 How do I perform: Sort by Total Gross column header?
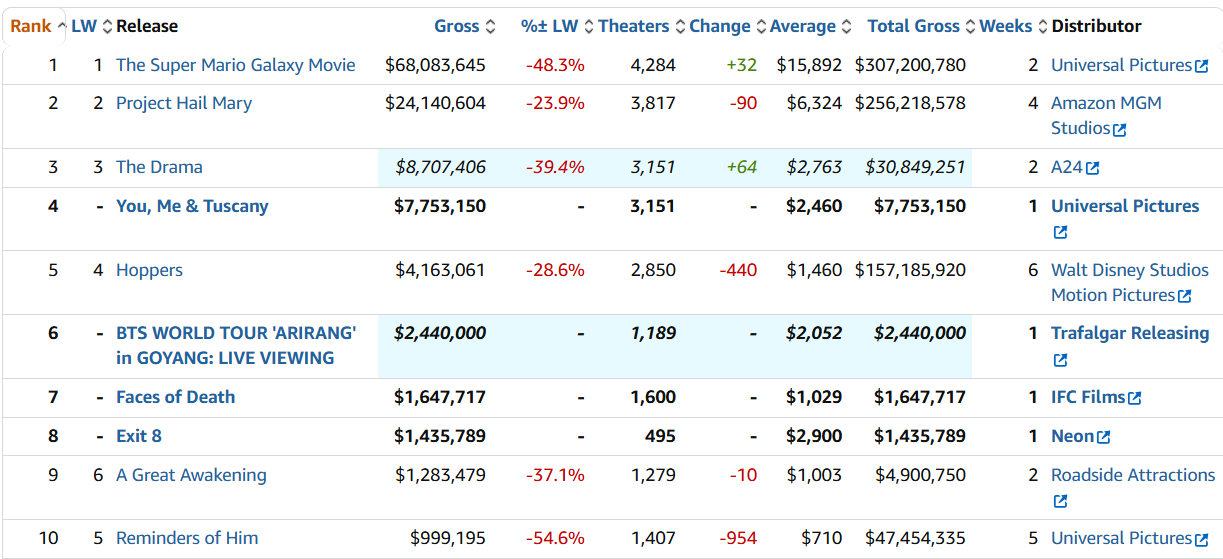point(913,26)
